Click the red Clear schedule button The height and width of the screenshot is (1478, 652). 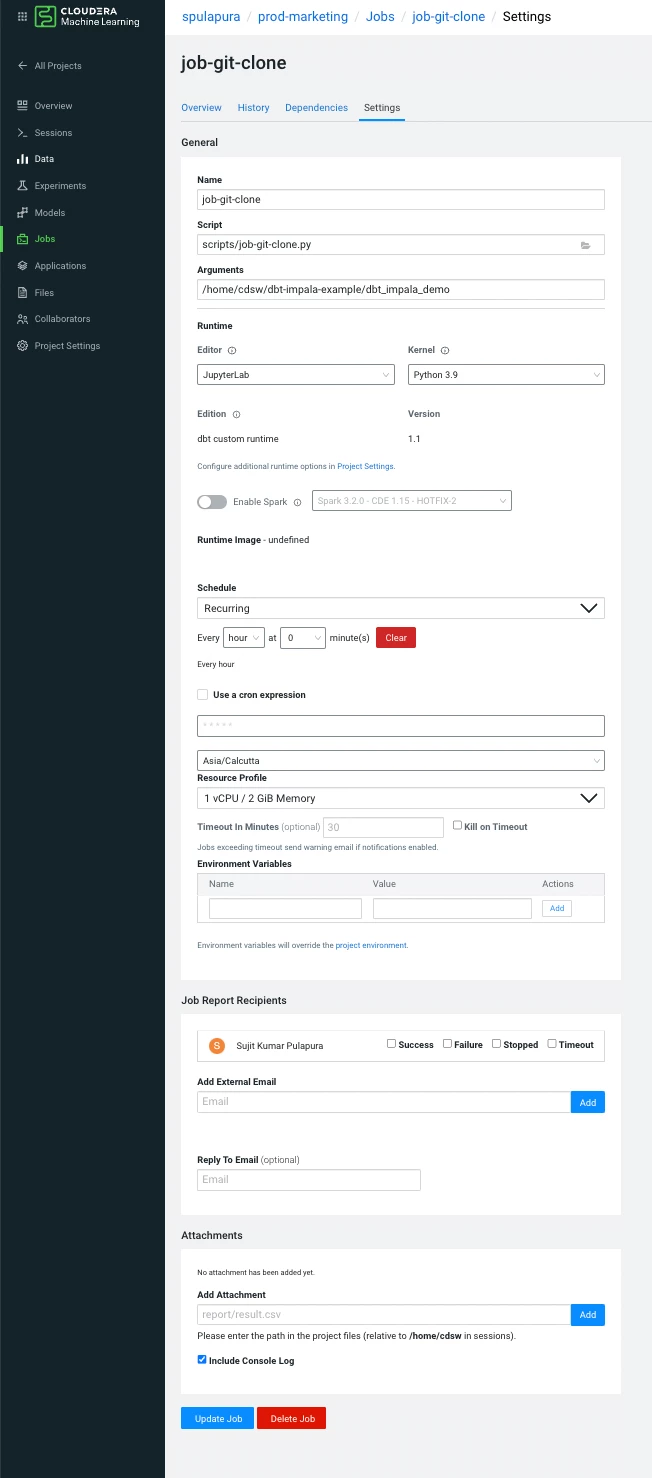396,638
